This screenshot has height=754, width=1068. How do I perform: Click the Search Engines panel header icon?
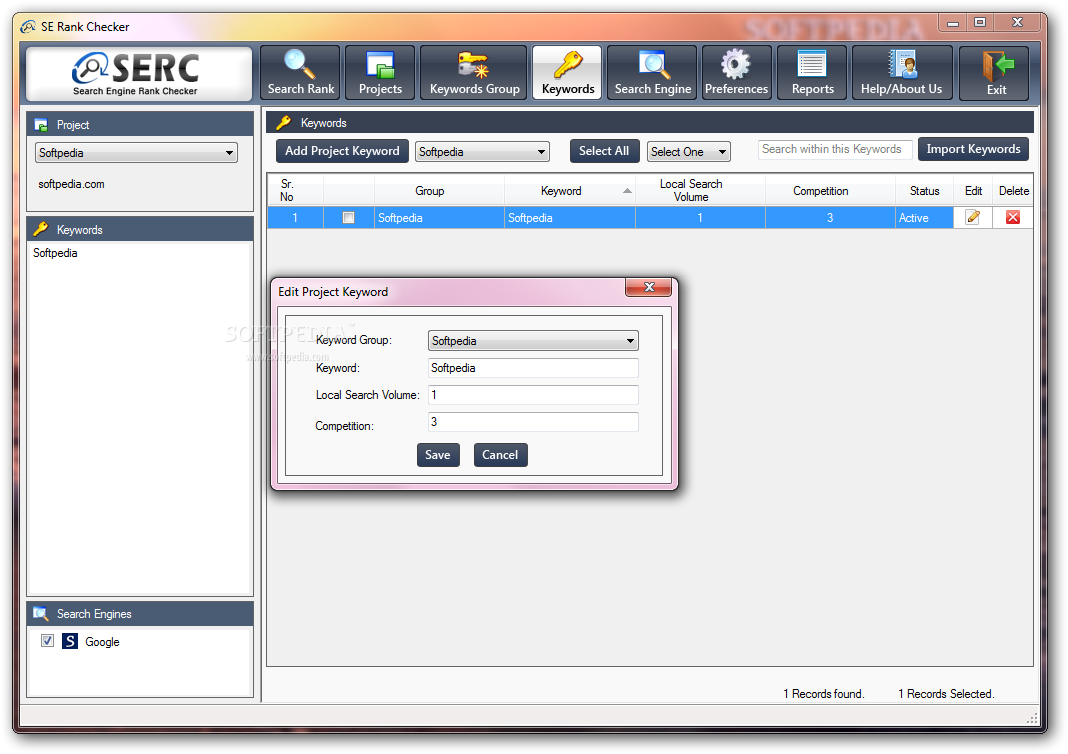[x=41, y=614]
